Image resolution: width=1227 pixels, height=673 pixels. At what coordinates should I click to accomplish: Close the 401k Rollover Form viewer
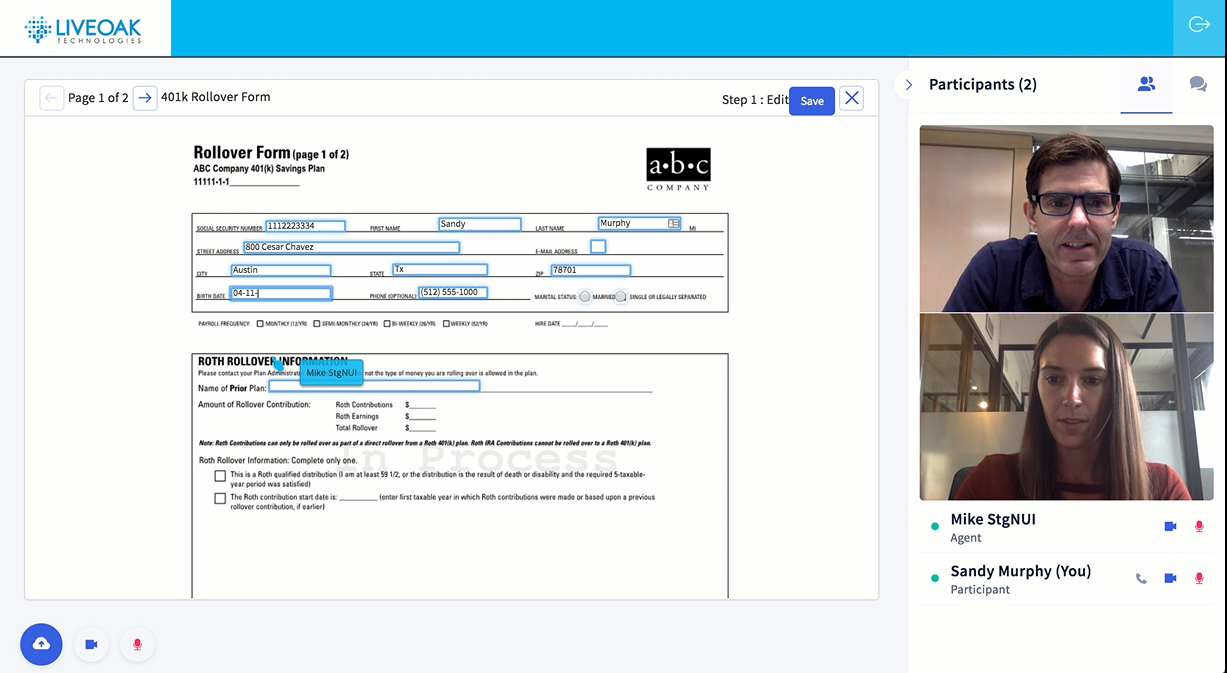pos(851,98)
